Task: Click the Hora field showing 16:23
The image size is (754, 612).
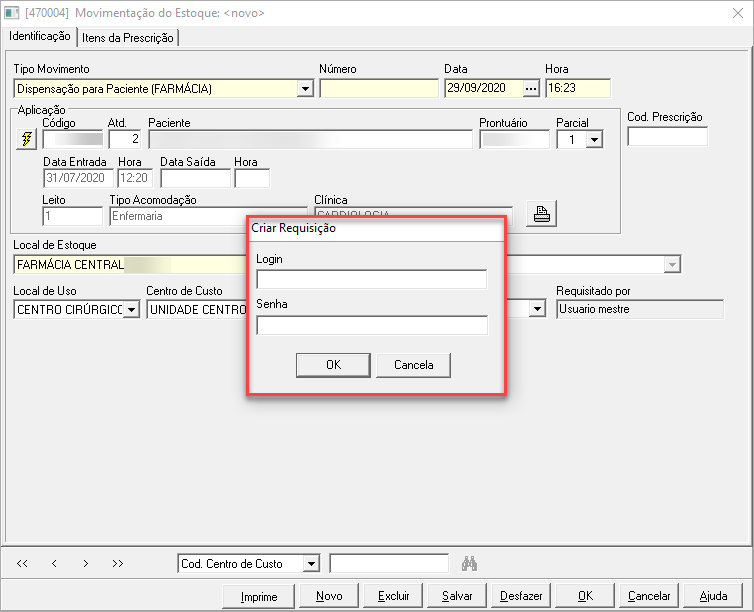Action: pyautogui.click(x=578, y=89)
